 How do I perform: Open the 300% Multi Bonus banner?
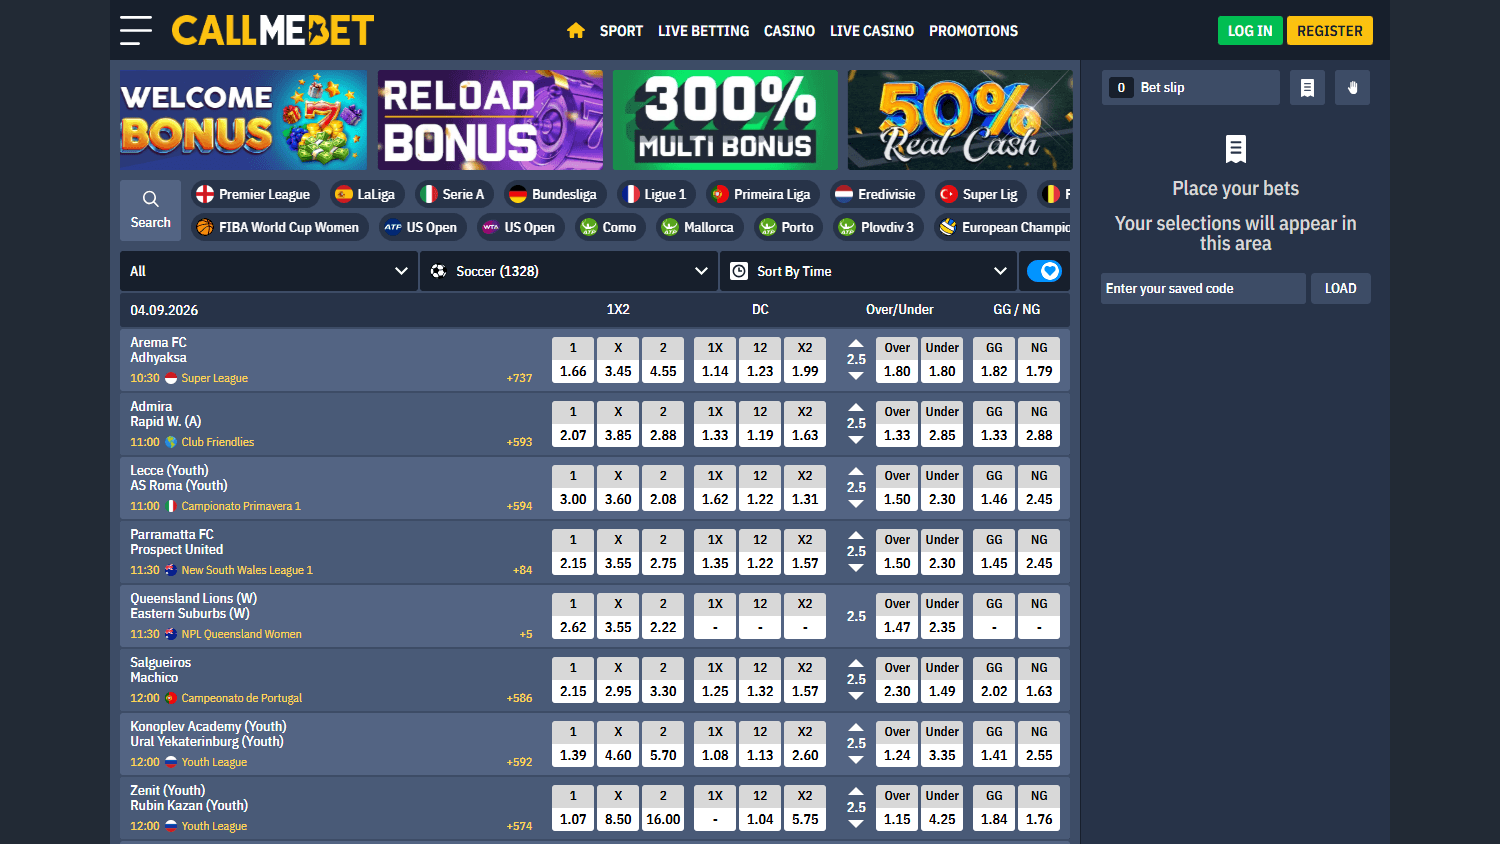[725, 120]
